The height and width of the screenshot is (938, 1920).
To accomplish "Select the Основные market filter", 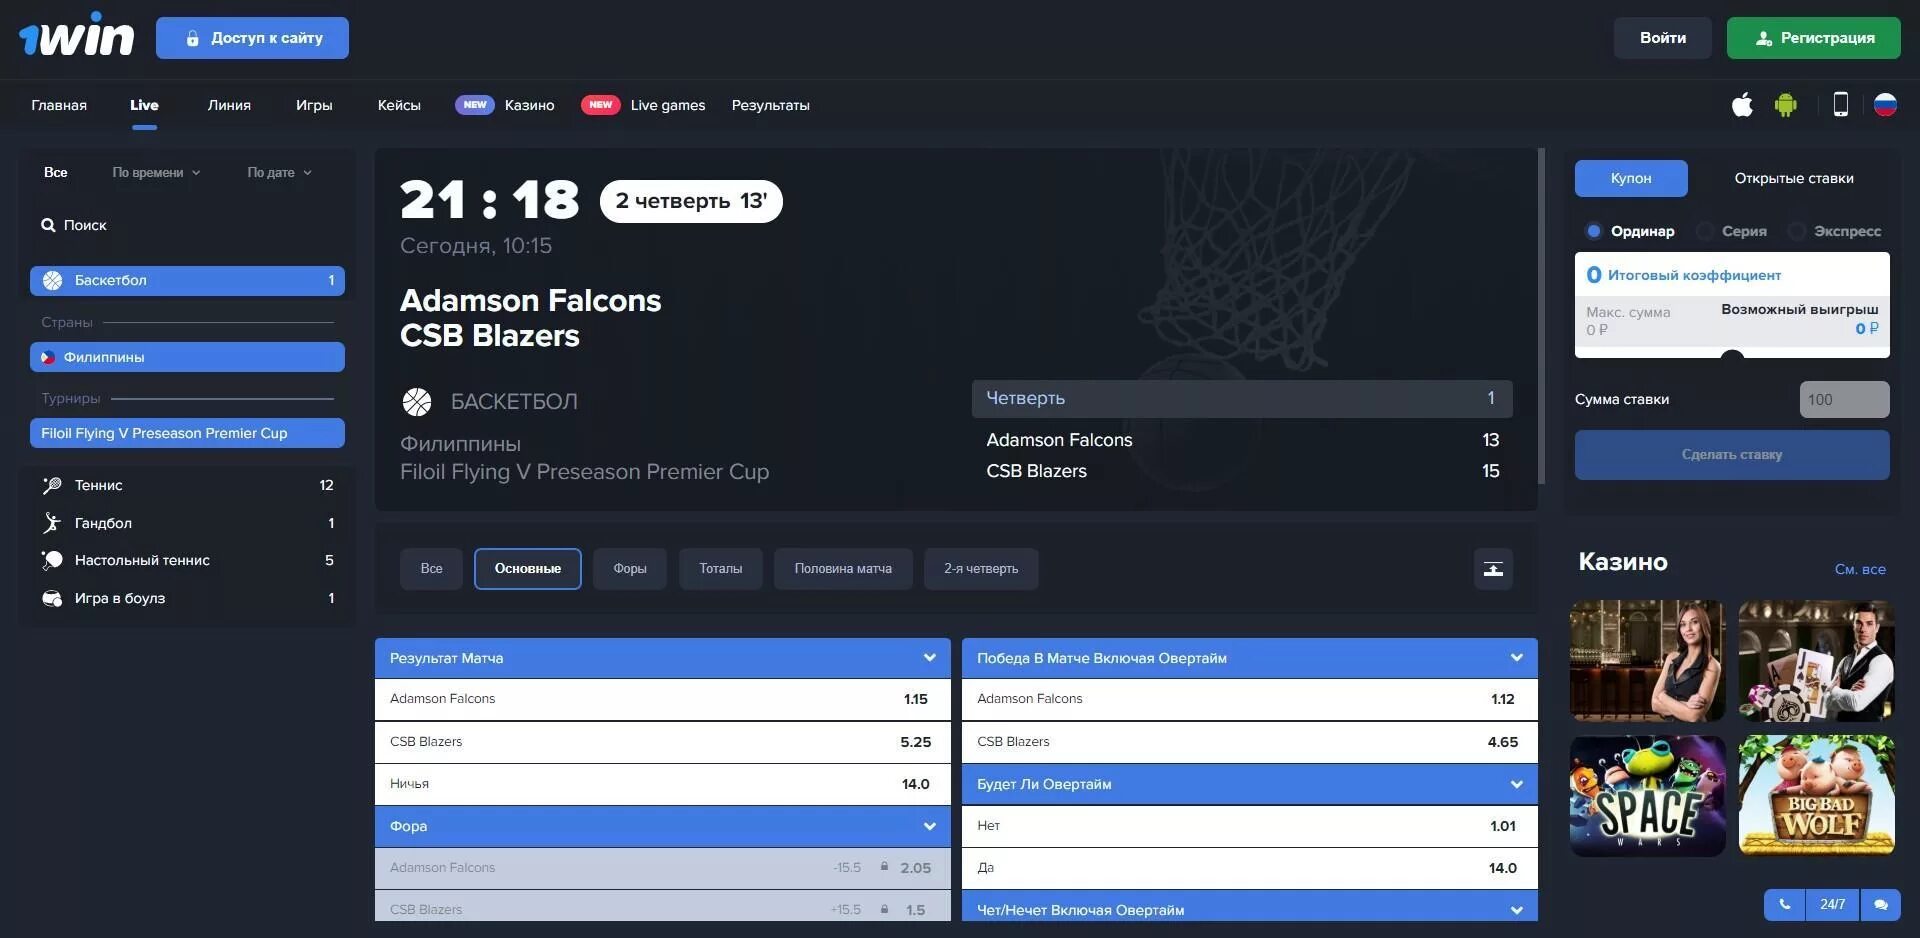I will (527, 569).
